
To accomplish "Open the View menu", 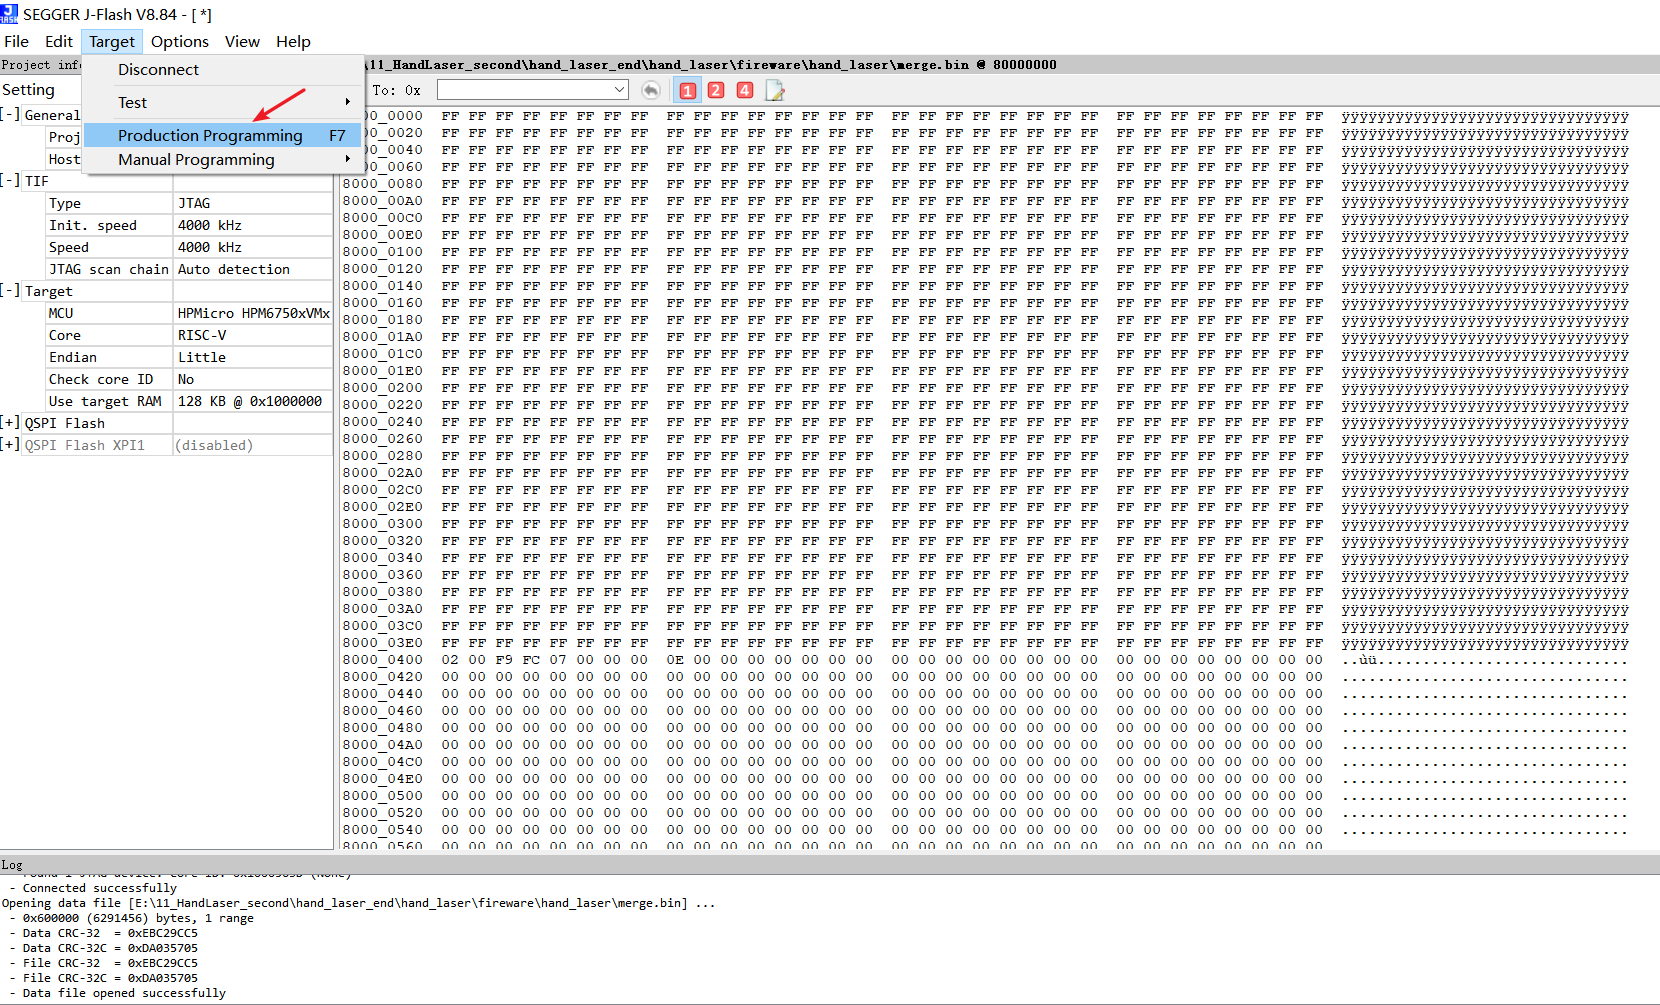I will click(x=242, y=41).
